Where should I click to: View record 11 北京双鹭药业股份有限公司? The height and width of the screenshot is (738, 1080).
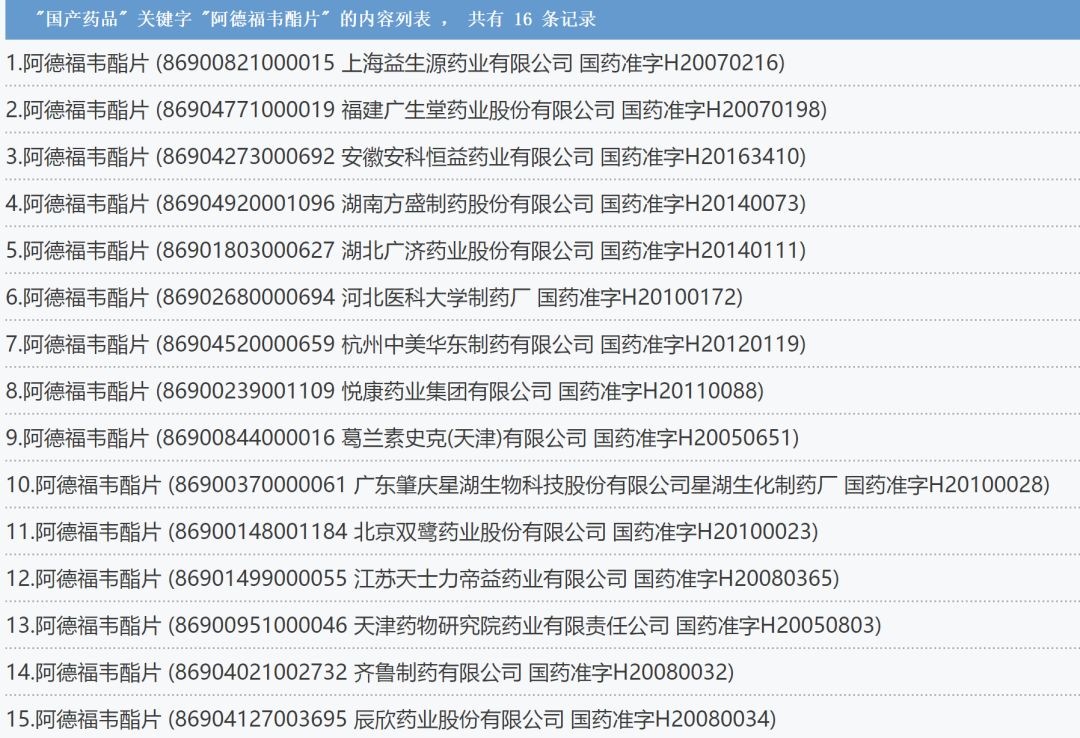[x=412, y=532]
